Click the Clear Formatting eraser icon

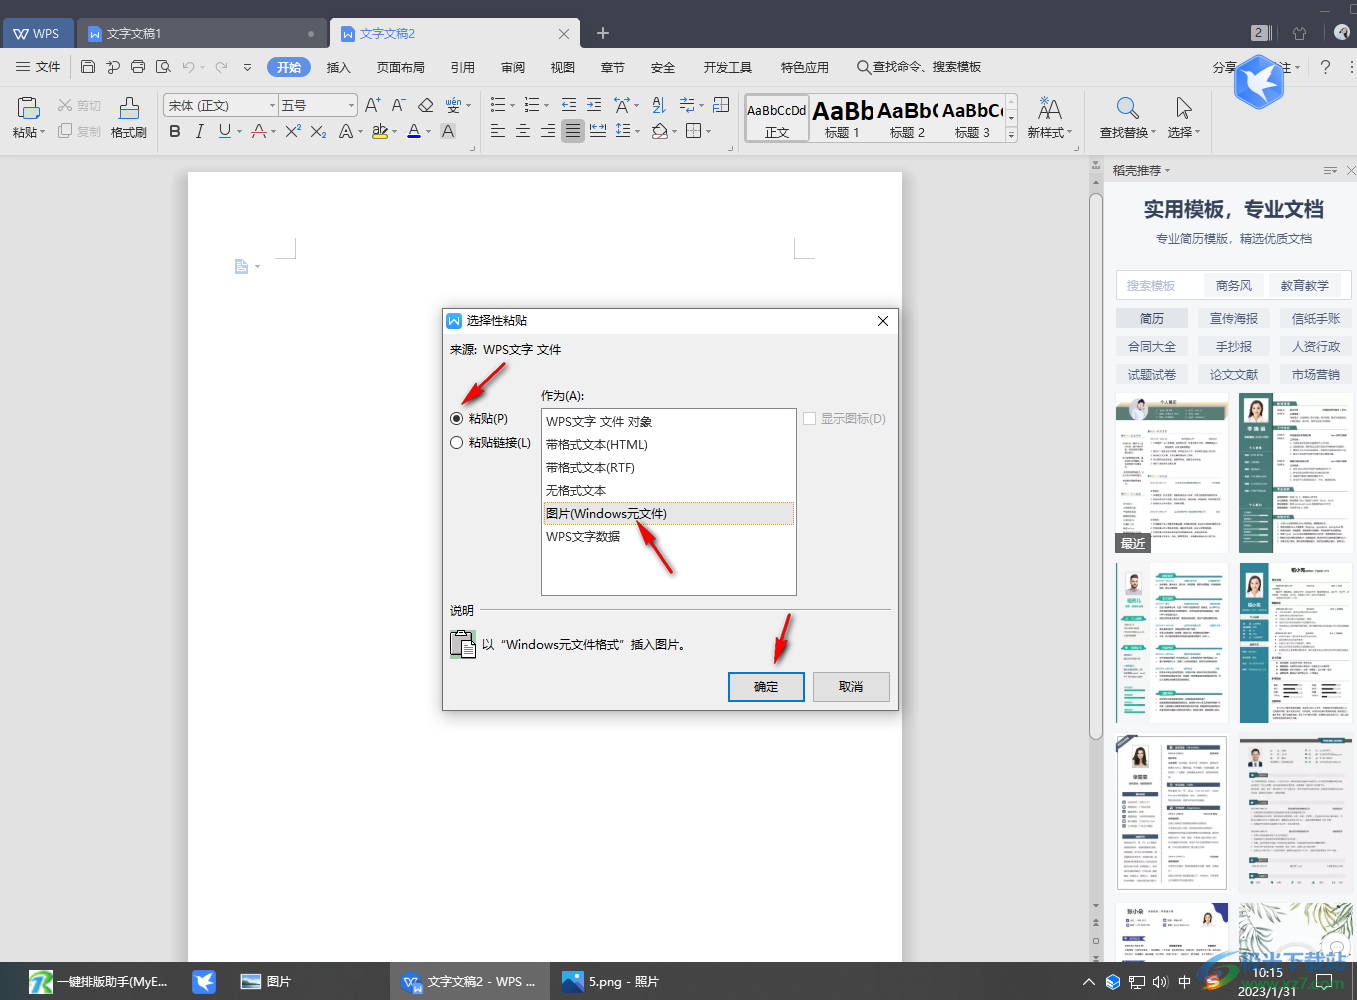[426, 105]
